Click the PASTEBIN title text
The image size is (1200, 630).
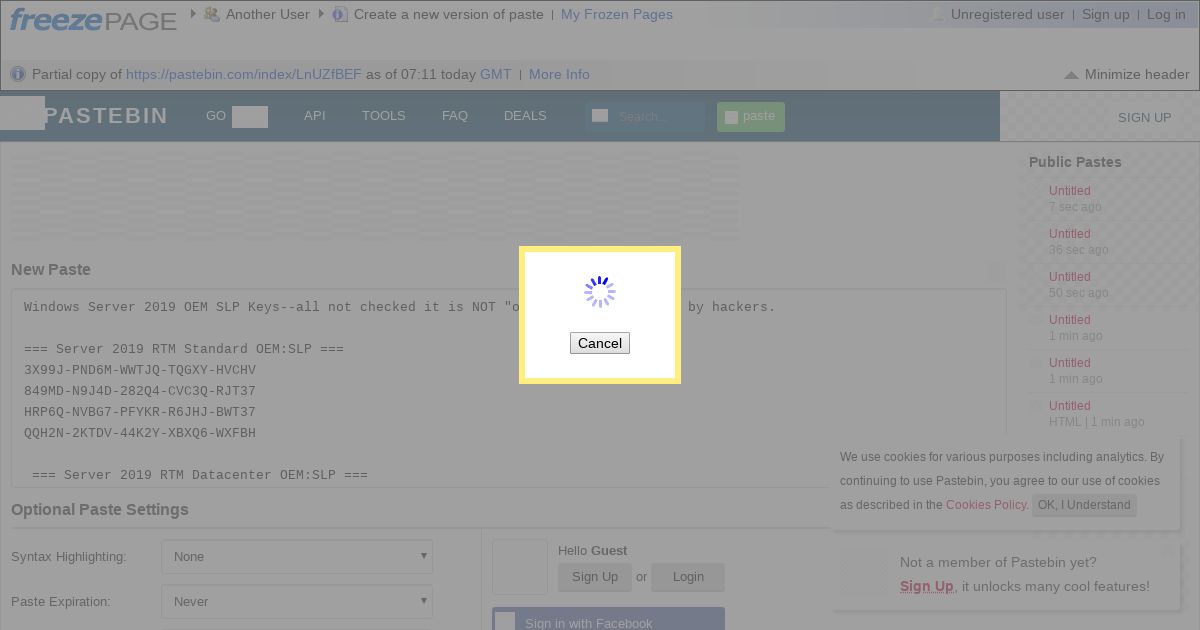(x=106, y=116)
